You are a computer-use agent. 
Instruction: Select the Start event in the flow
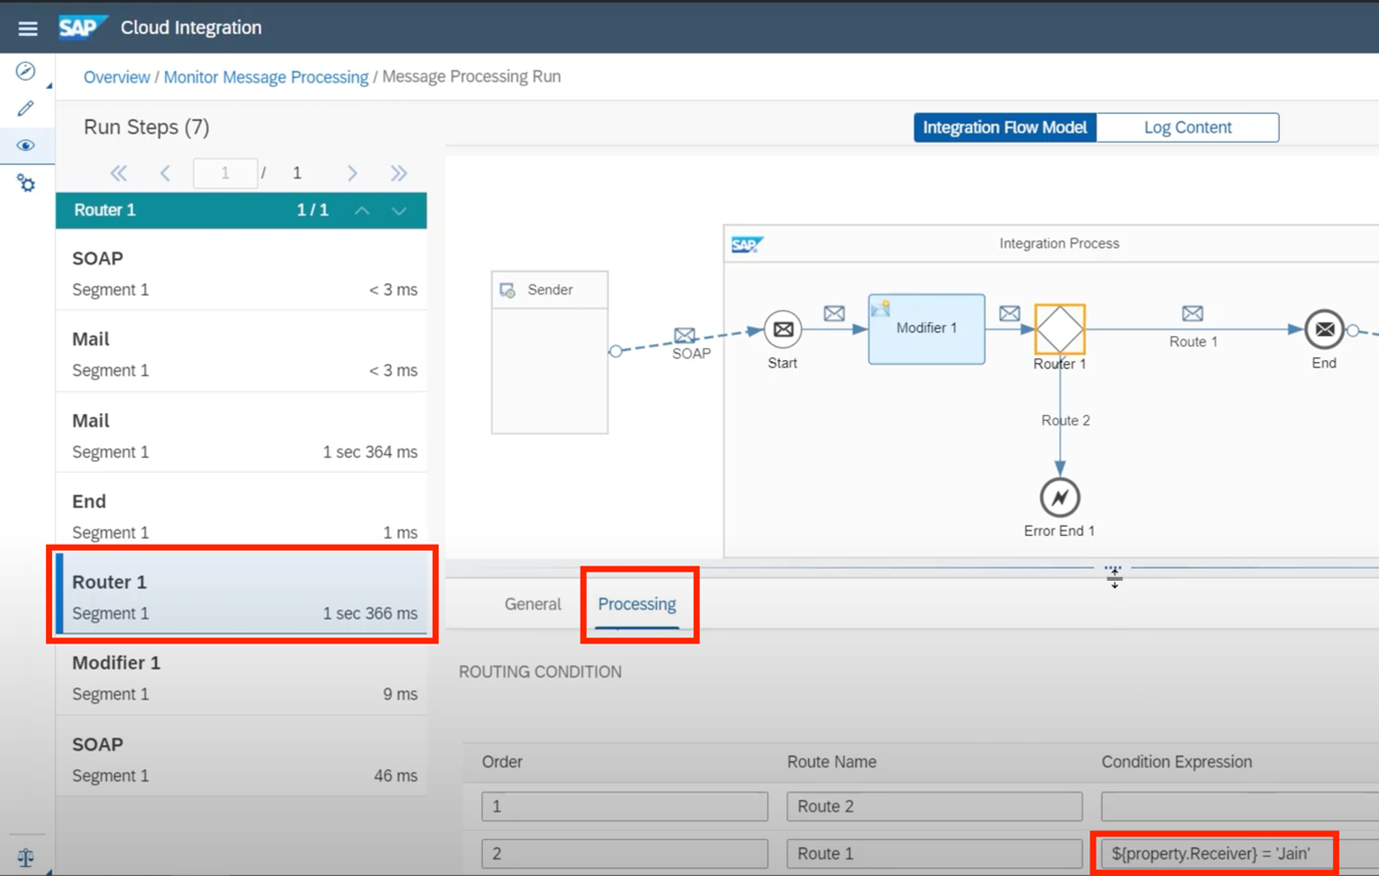783,329
